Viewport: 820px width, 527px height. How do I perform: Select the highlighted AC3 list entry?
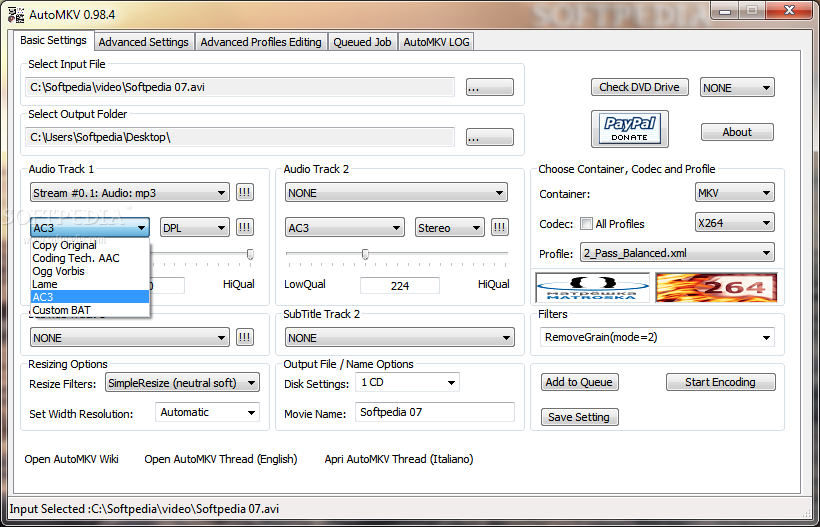[90, 297]
